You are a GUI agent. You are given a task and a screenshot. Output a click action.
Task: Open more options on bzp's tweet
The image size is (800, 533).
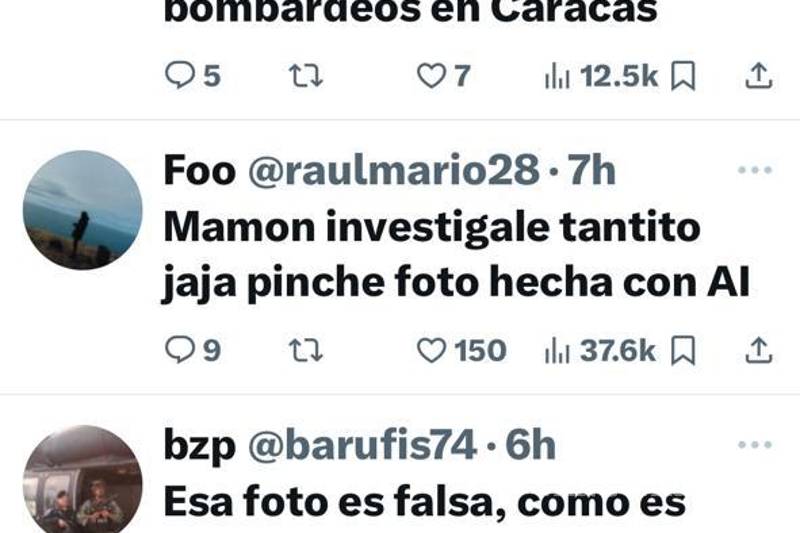coord(755,444)
